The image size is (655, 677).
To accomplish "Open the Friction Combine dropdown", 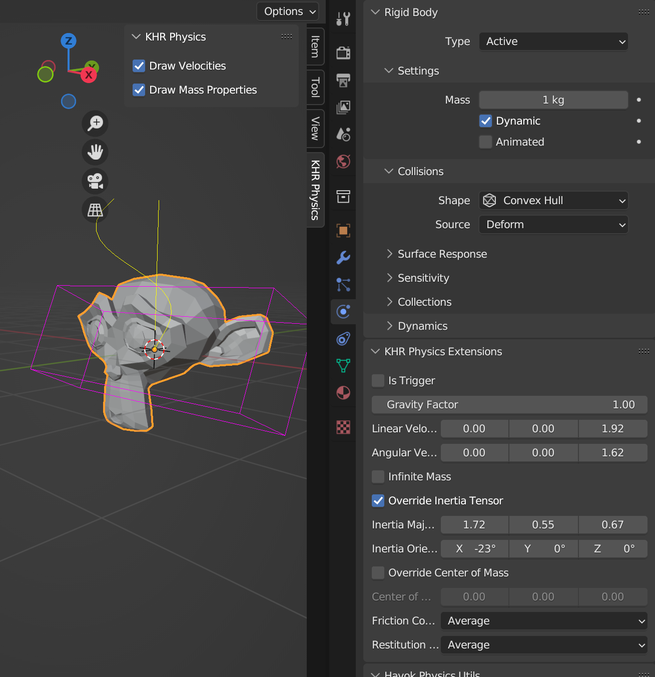I will (x=544, y=621).
